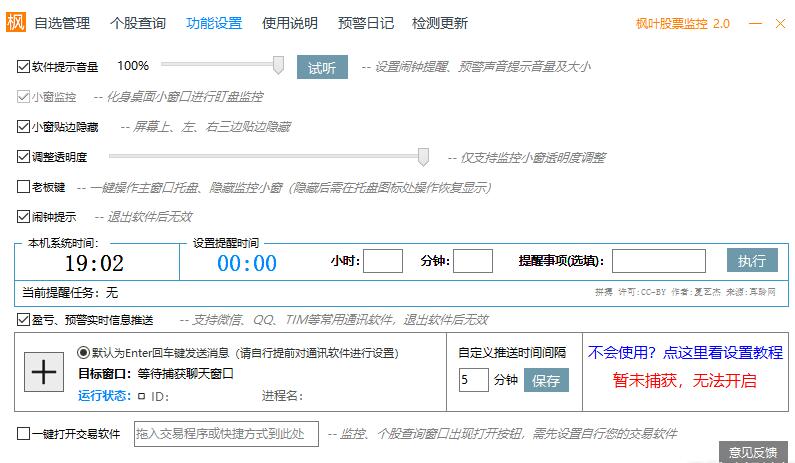Open the 预警日记 tab
795x463 pixels.
point(366,23)
